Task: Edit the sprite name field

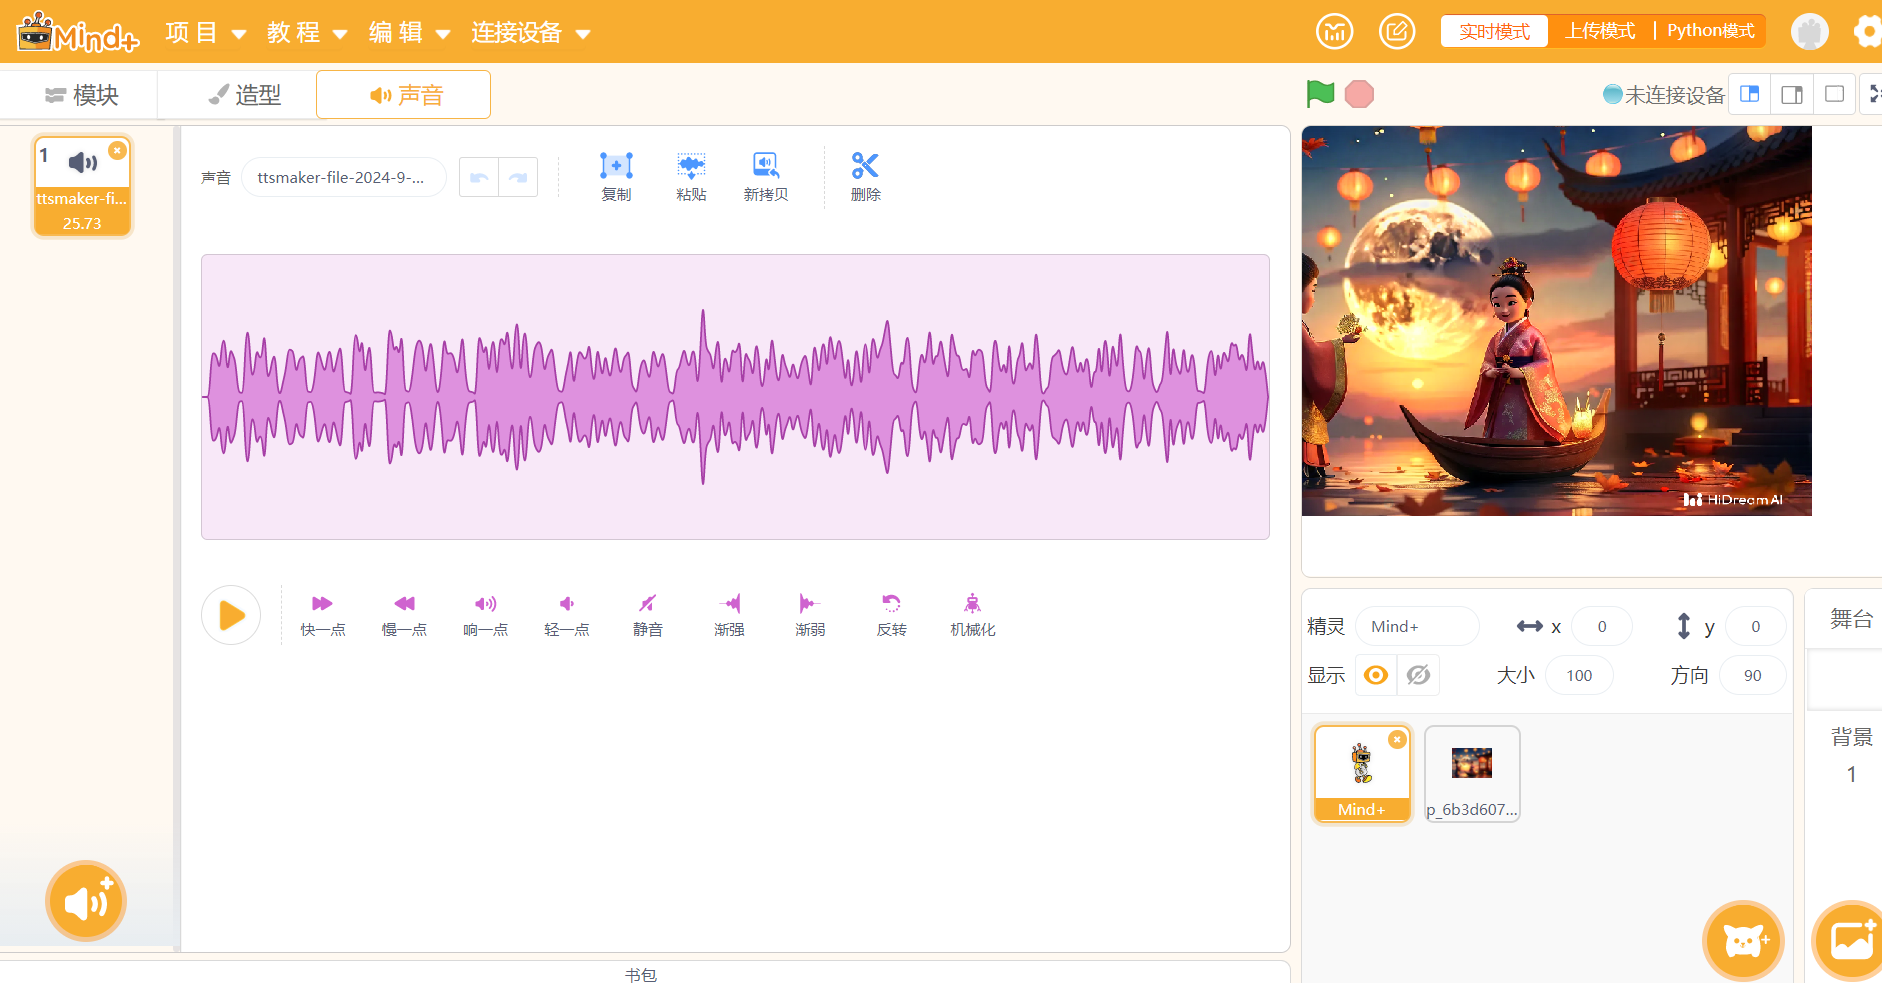Action: click(x=1417, y=626)
